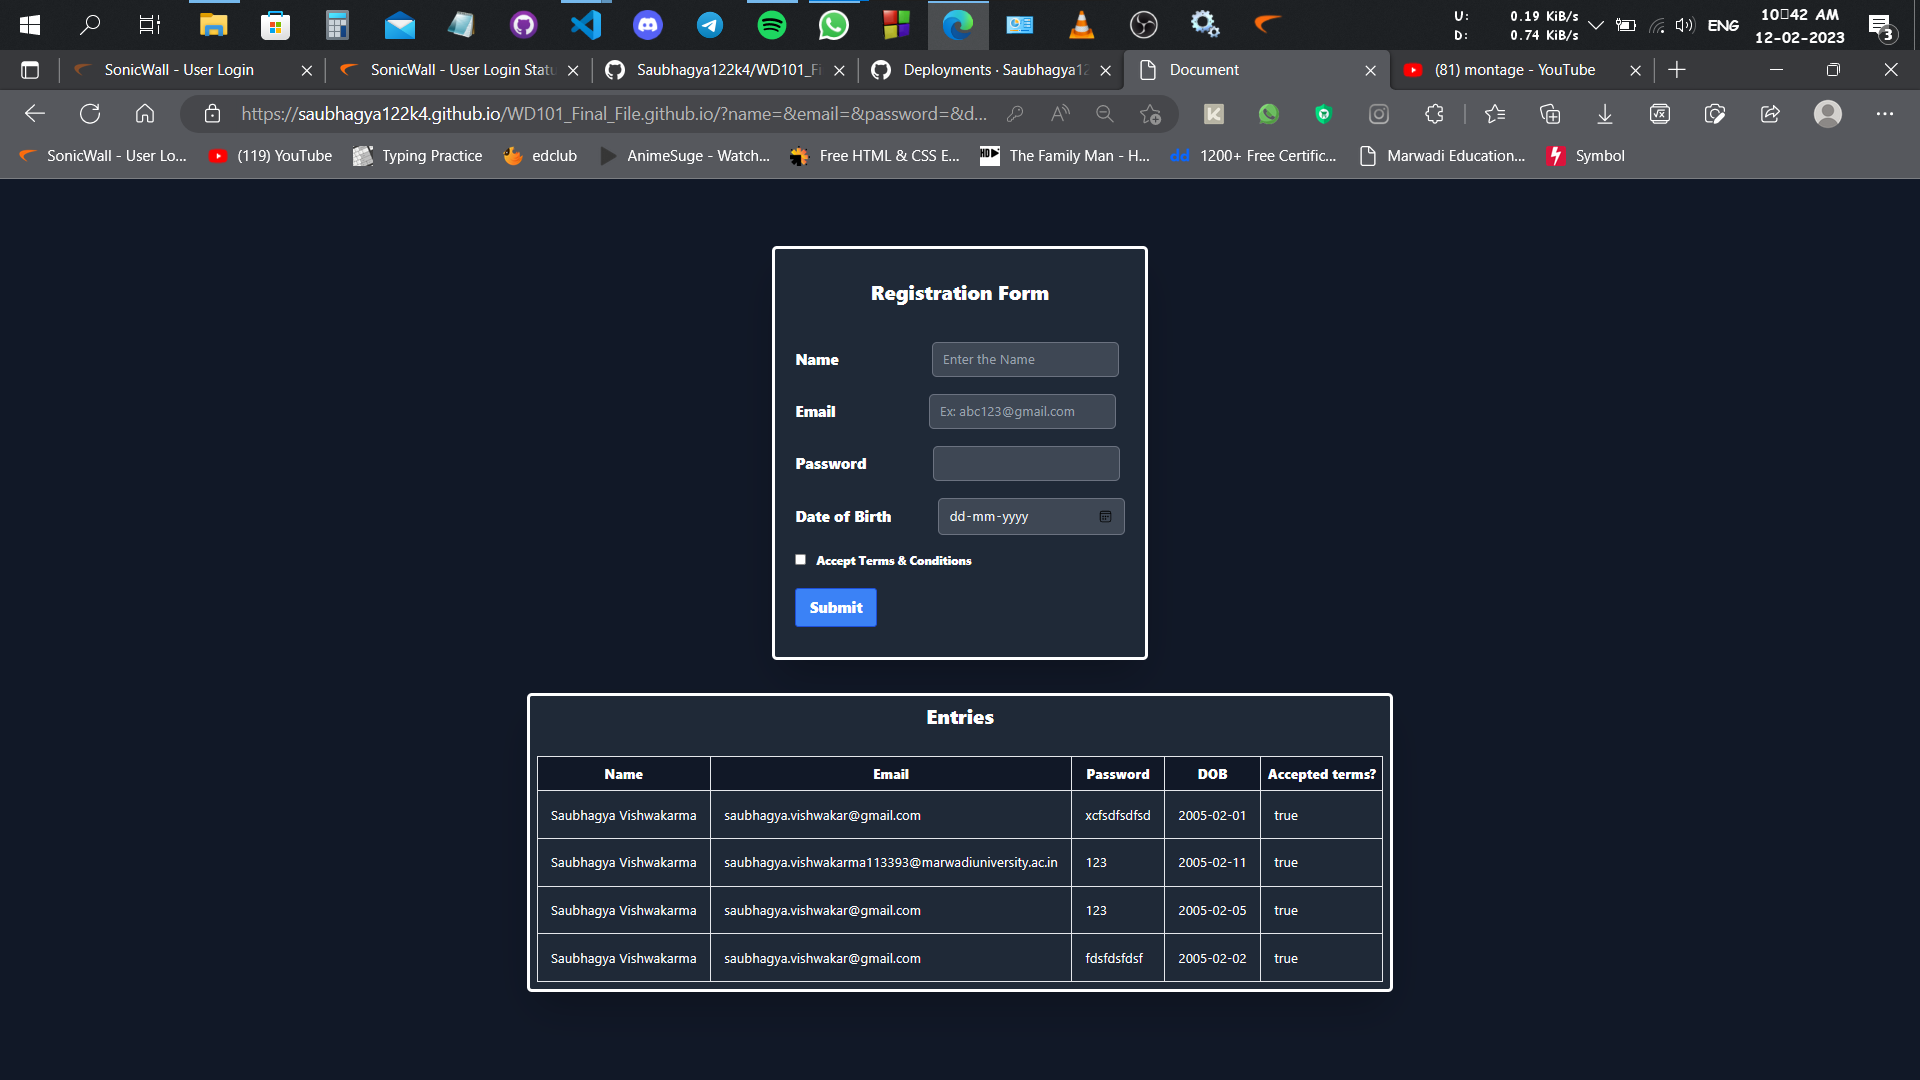Open Spotify from the taskbar
The image size is (1920, 1080).
[x=772, y=24]
